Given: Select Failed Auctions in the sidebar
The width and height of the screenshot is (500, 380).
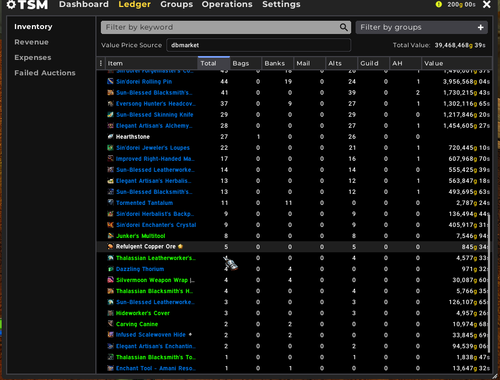Looking at the screenshot, I should click(45, 73).
